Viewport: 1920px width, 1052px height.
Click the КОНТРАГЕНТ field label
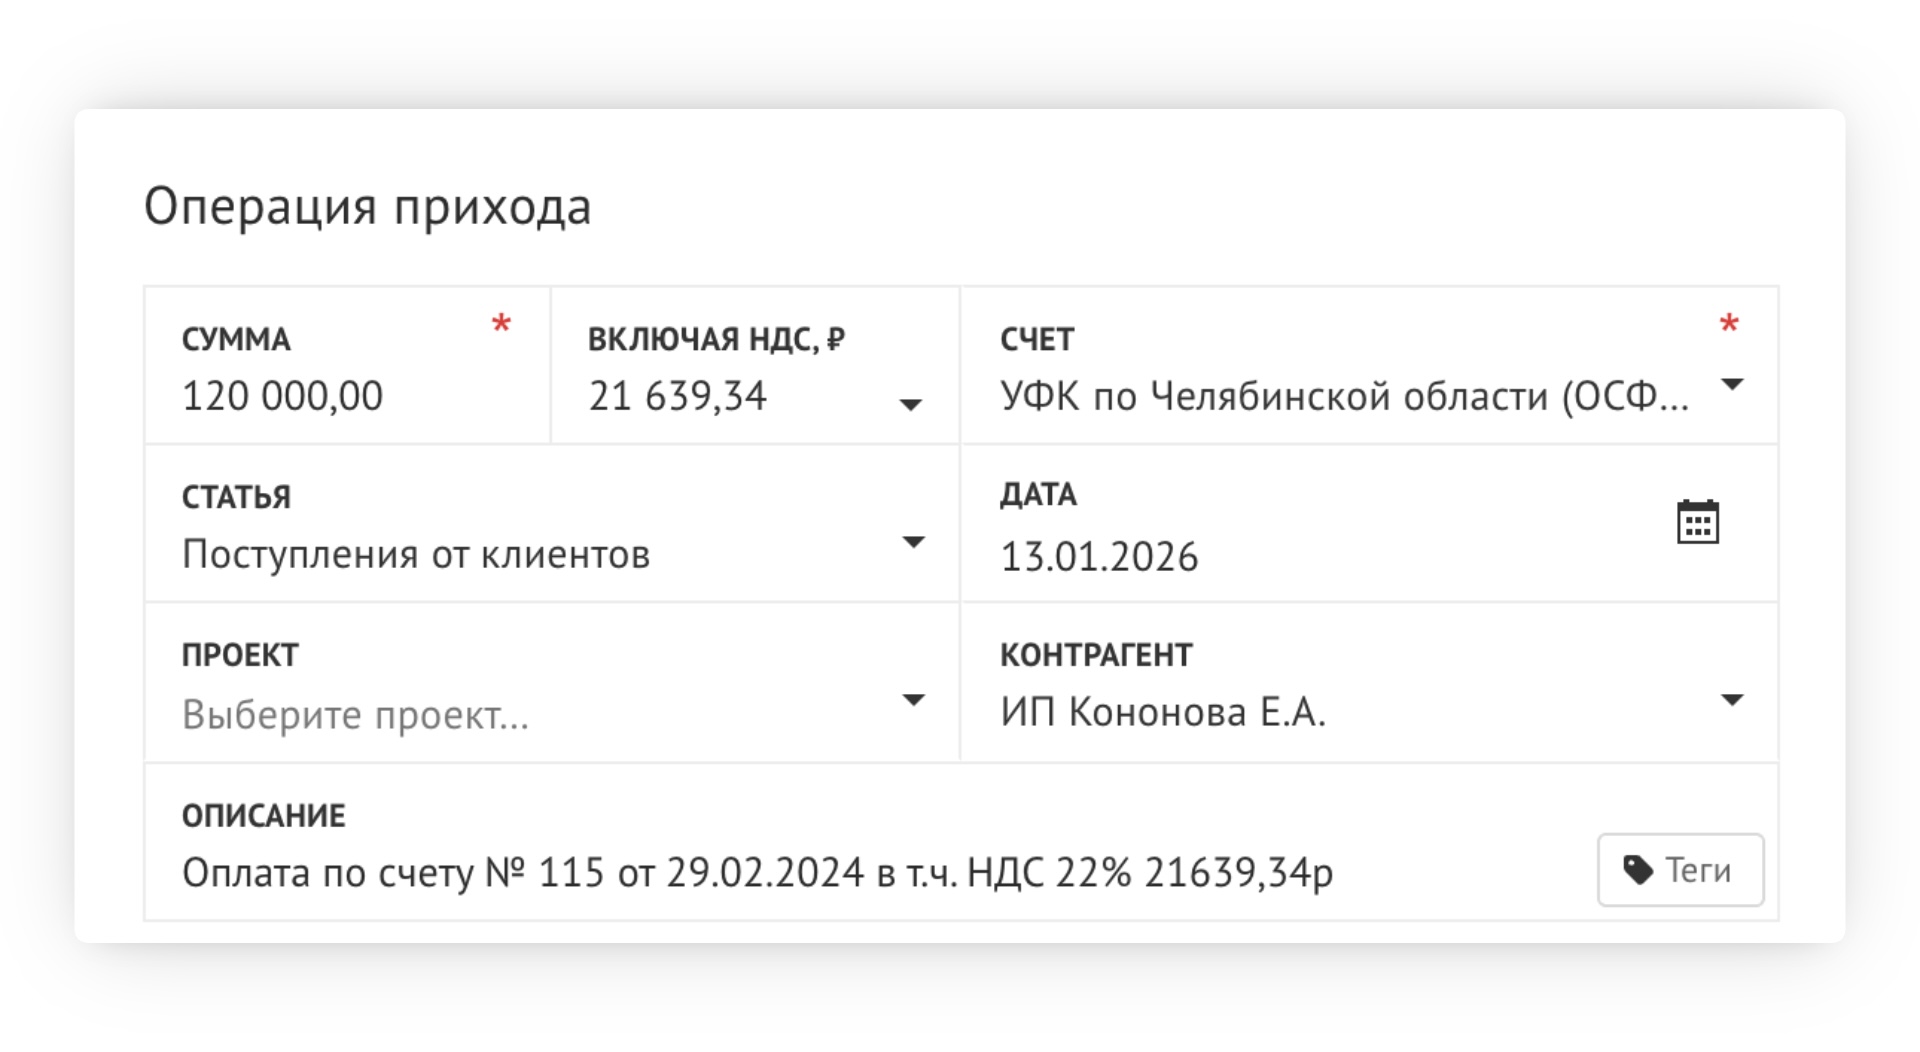1096,655
